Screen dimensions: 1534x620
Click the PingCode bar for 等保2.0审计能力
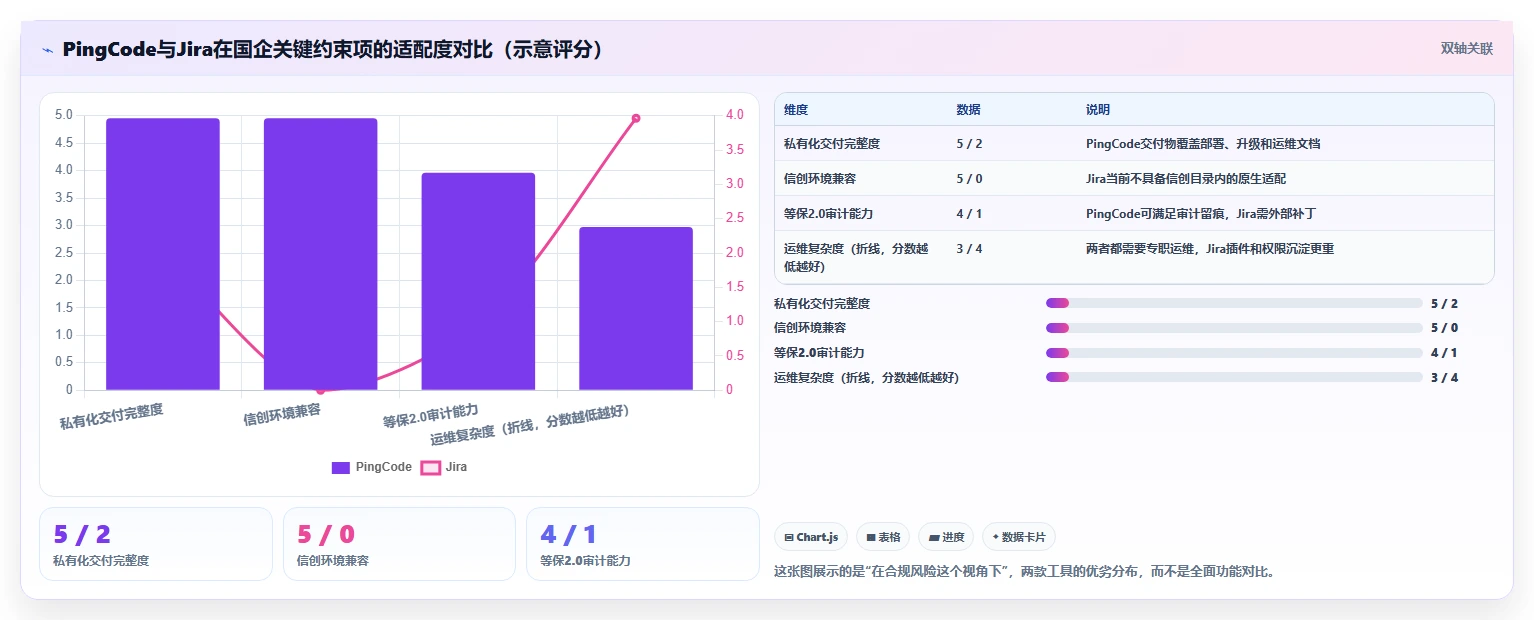(x=478, y=282)
